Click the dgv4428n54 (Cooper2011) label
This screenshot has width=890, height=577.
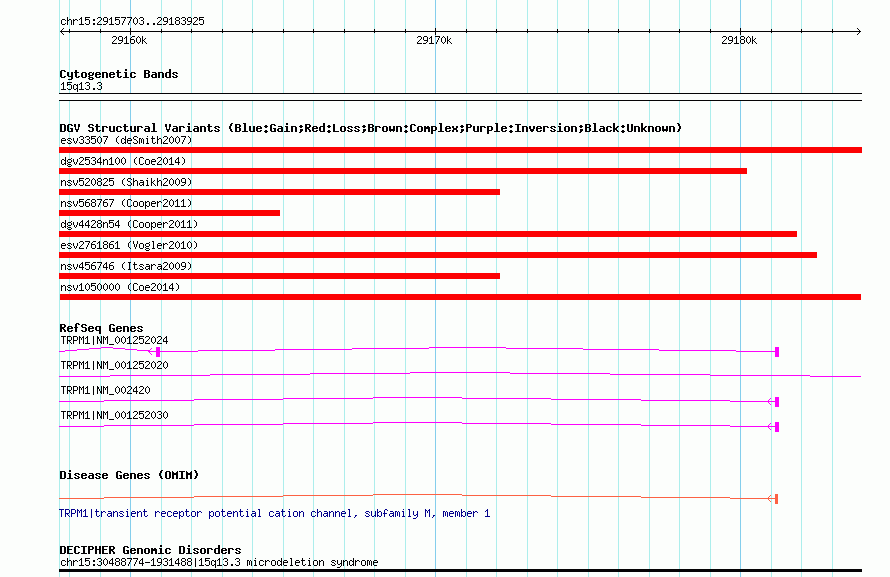pos(129,224)
